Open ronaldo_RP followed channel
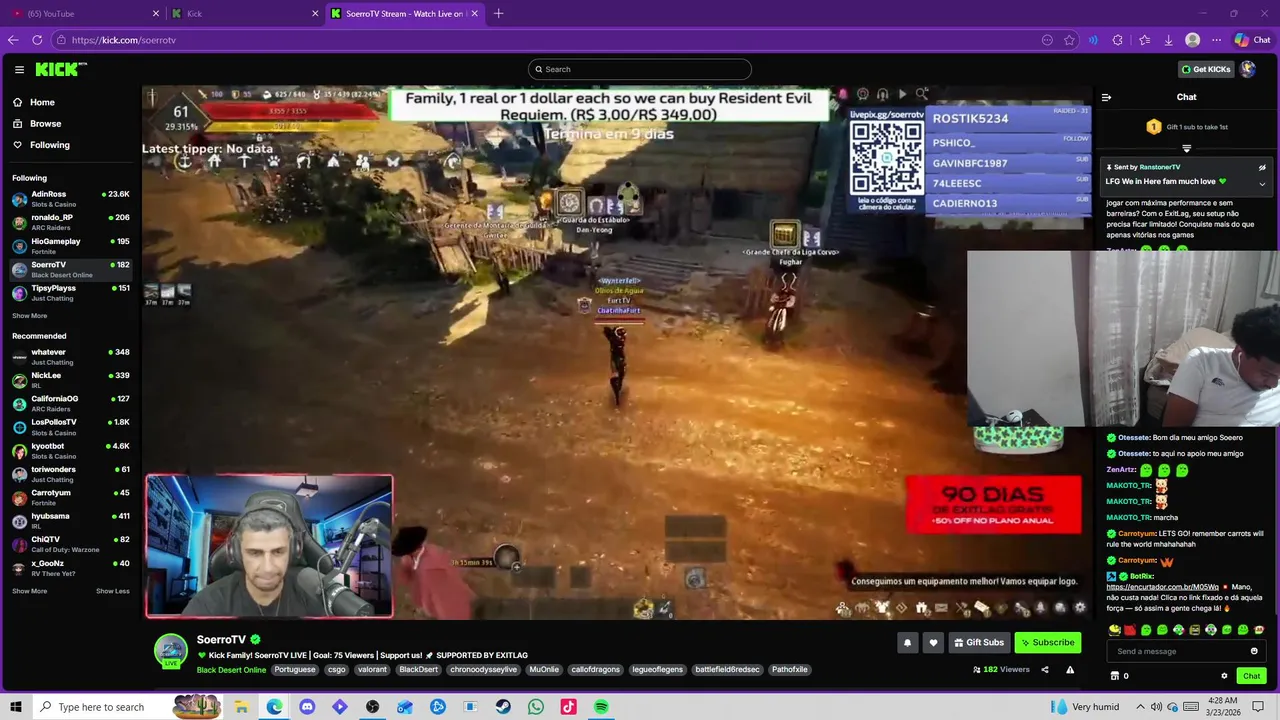This screenshot has height=720, width=1280. 70,221
